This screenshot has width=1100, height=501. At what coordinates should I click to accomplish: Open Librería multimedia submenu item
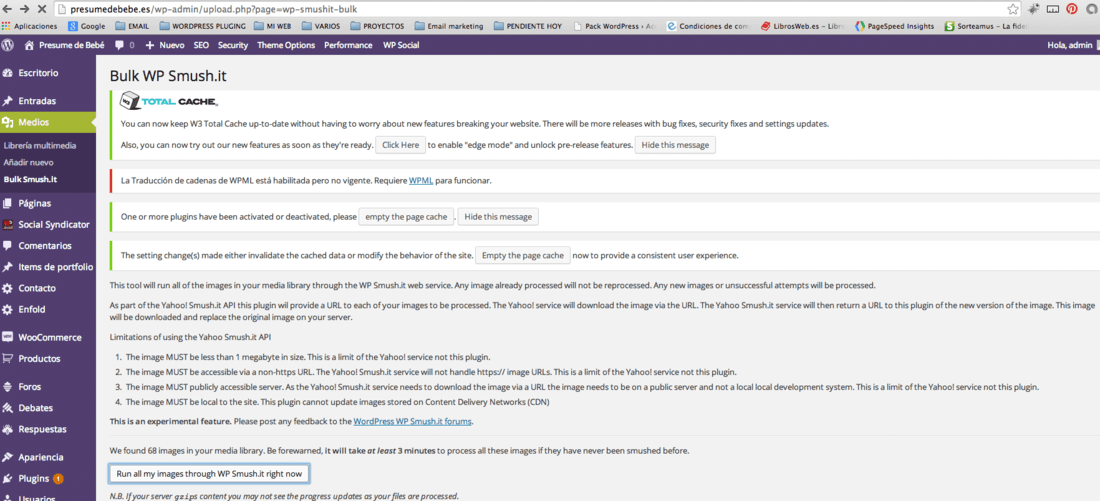40,146
